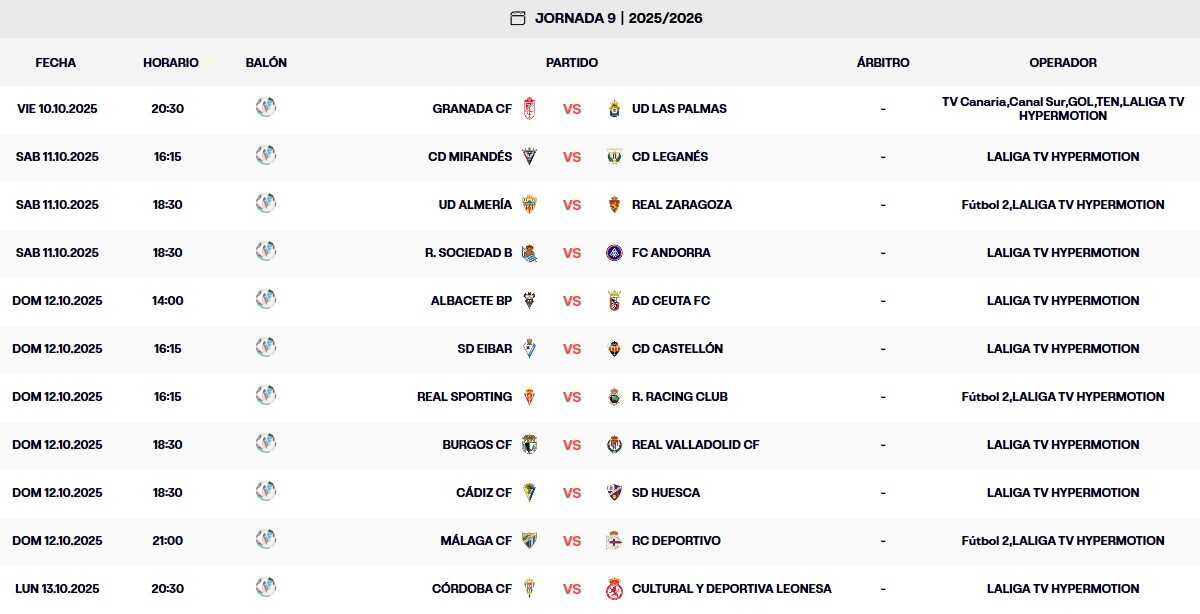Viewport: 1200px width, 614px height.
Task: Click the FC Andorra club crest
Action: tap(614, 252)
